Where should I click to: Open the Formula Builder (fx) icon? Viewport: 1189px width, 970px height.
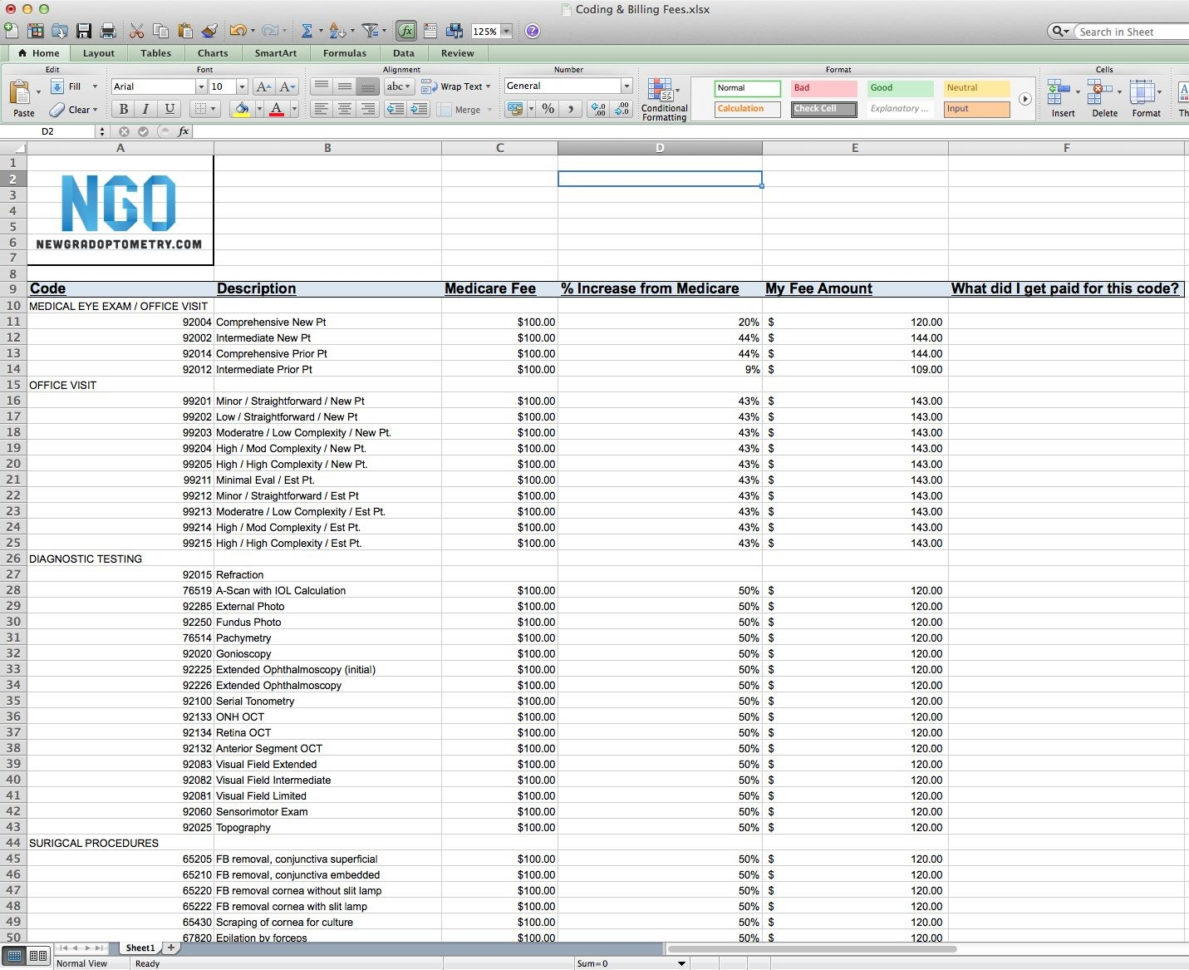point(408,30)
